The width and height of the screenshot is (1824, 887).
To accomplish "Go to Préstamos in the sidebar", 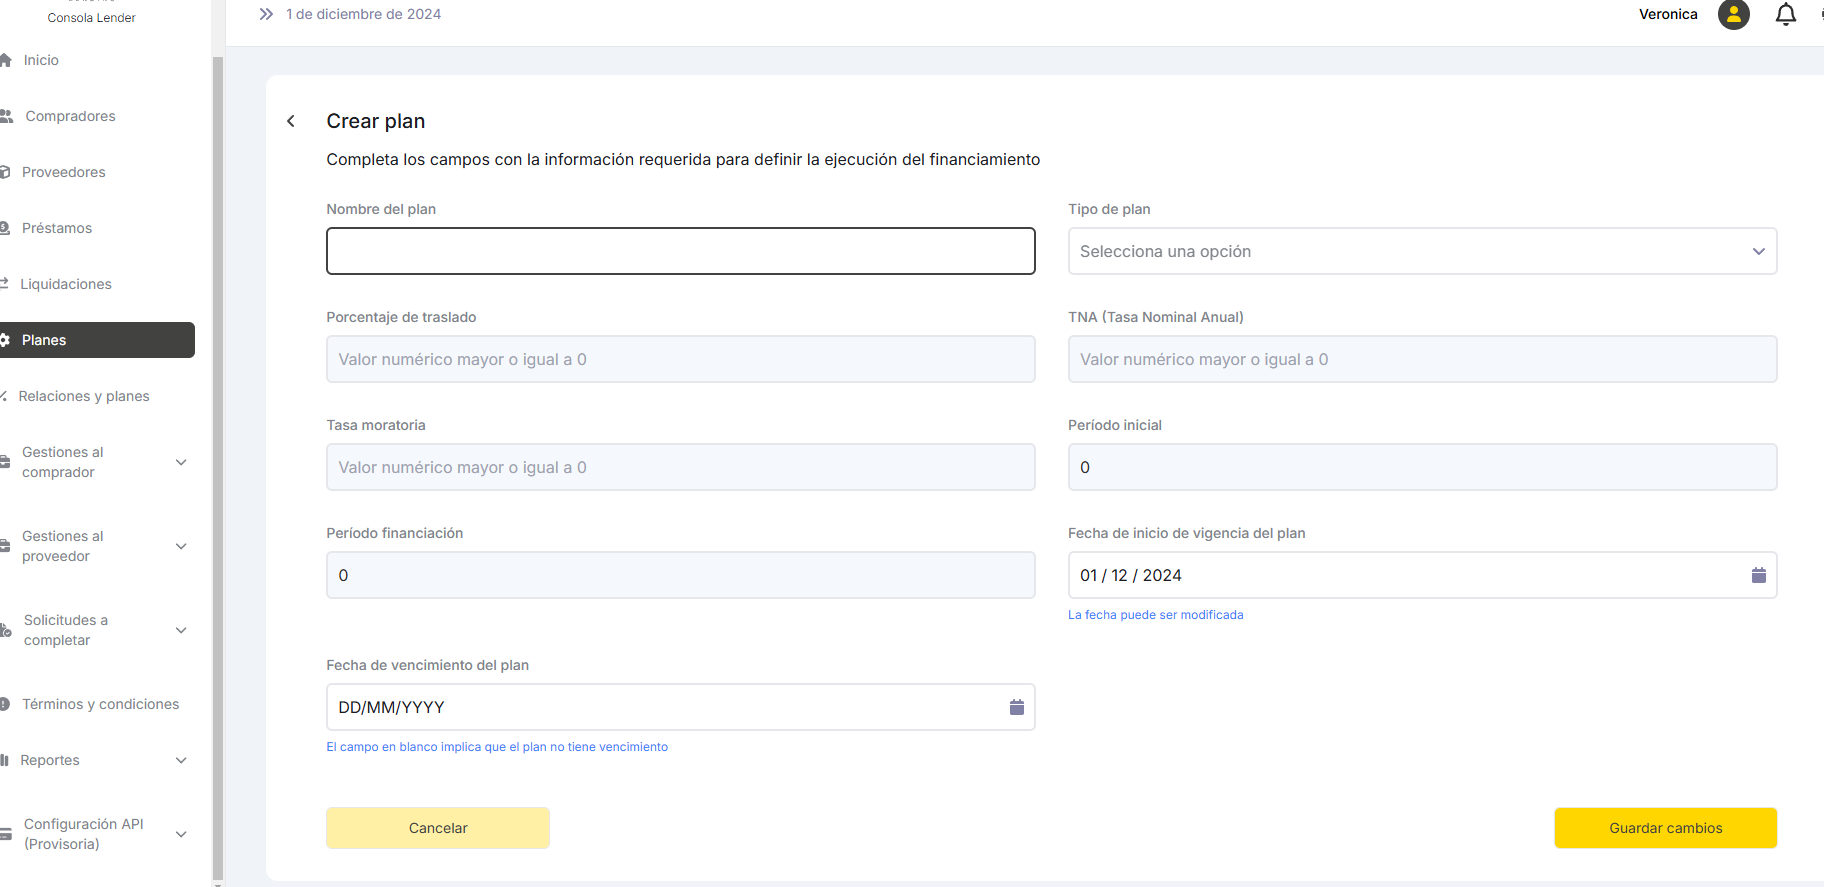I will click(57, 228).
